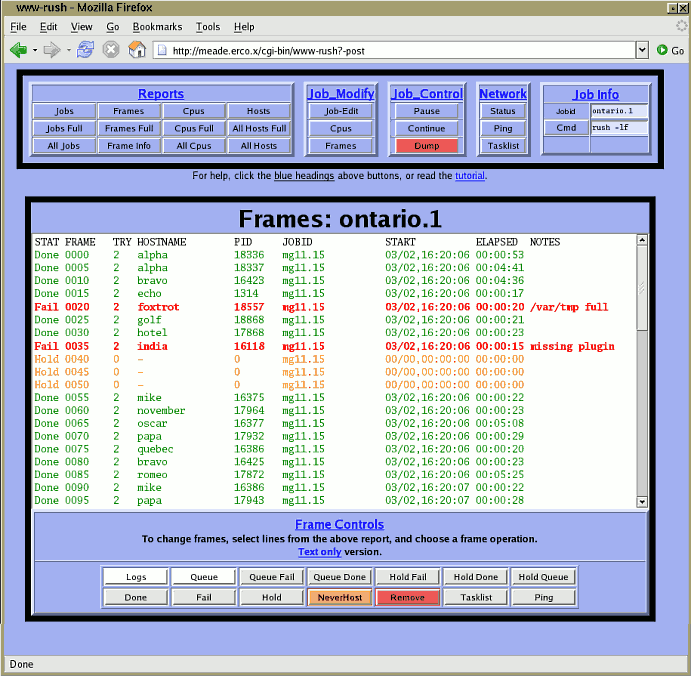This screenshot has height=676, width=691.
Task: Click the Stop loading icon
Action: pyautogui.click(x=111, y=49)
